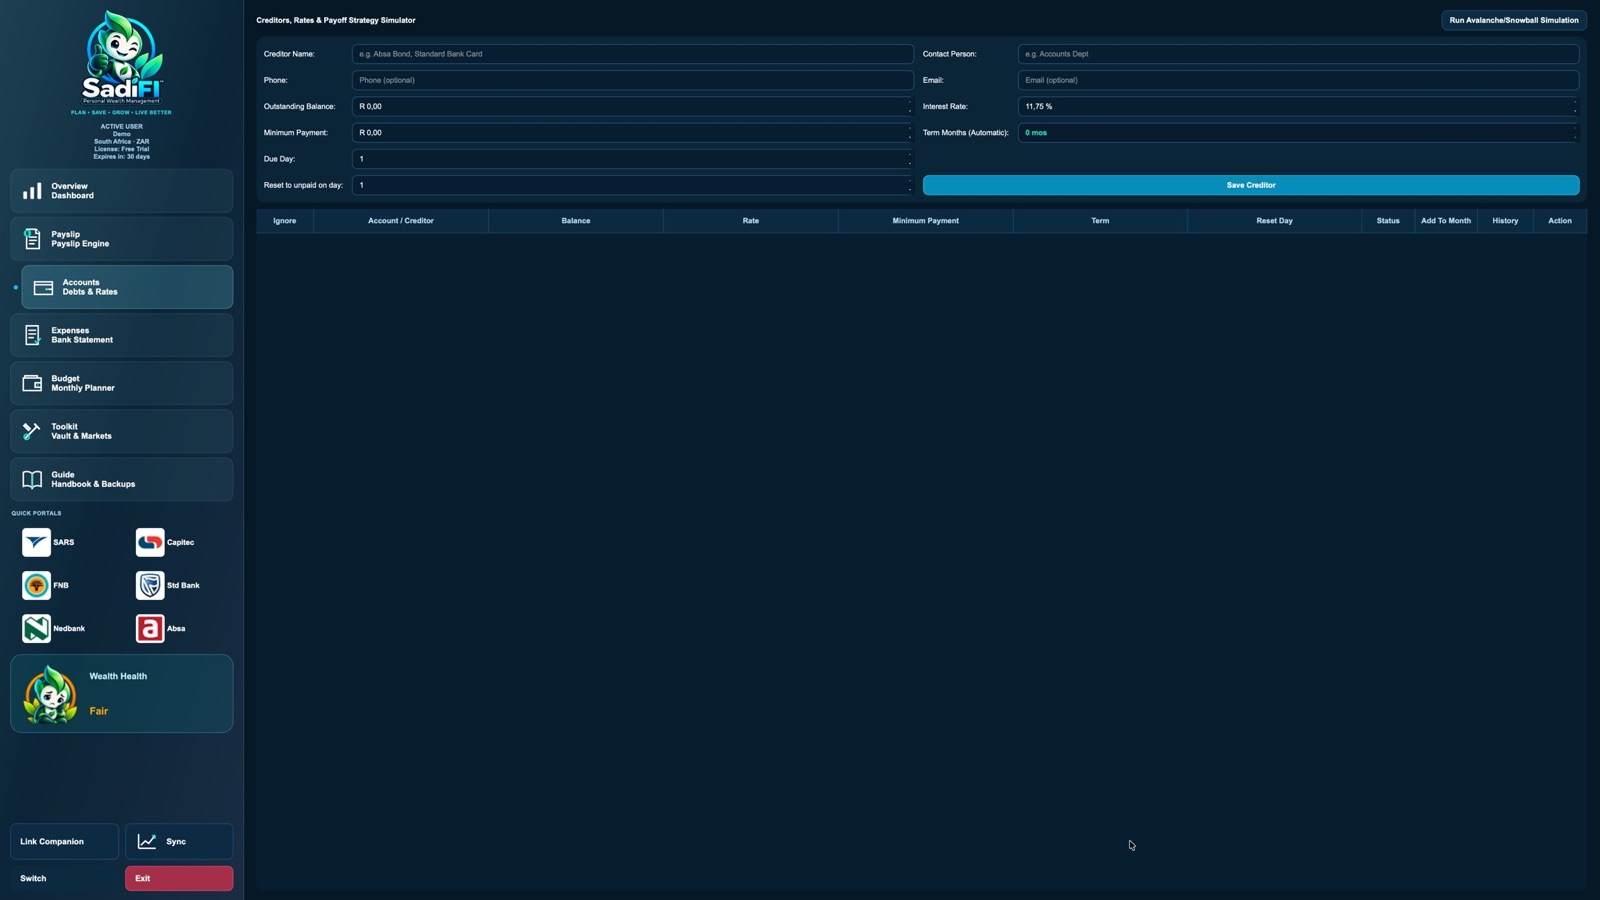This screenshot has height=900, width=1600.
Task: Click the Email optional field
Action: coord(1299,80)
